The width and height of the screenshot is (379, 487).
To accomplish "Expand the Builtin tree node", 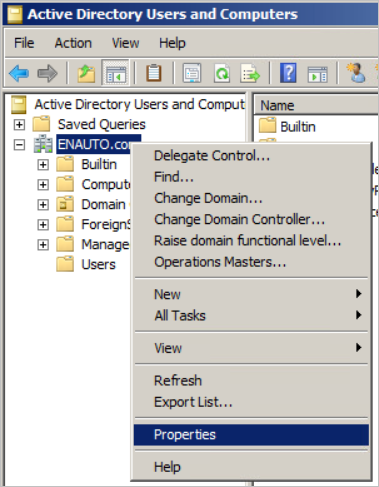I will click(43, 164).
